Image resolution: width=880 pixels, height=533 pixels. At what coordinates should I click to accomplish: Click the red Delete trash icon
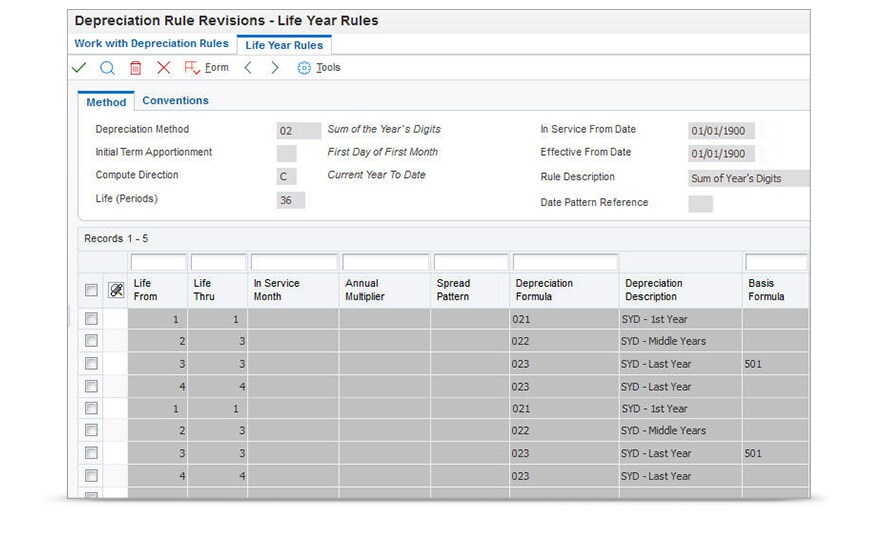135,68
